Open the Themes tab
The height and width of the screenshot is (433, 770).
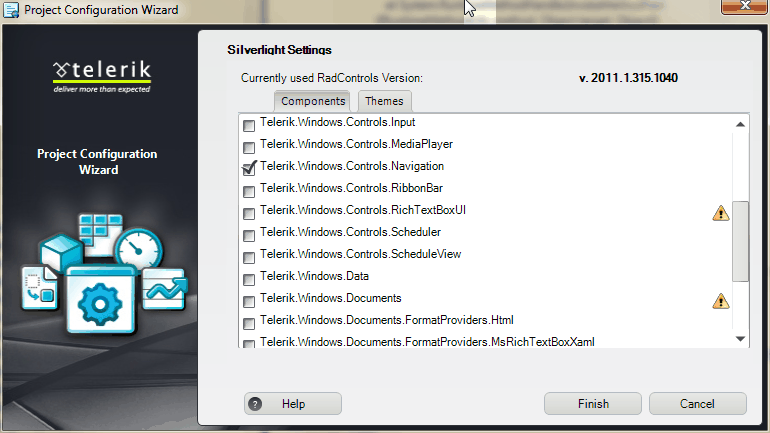coord(384,101)
